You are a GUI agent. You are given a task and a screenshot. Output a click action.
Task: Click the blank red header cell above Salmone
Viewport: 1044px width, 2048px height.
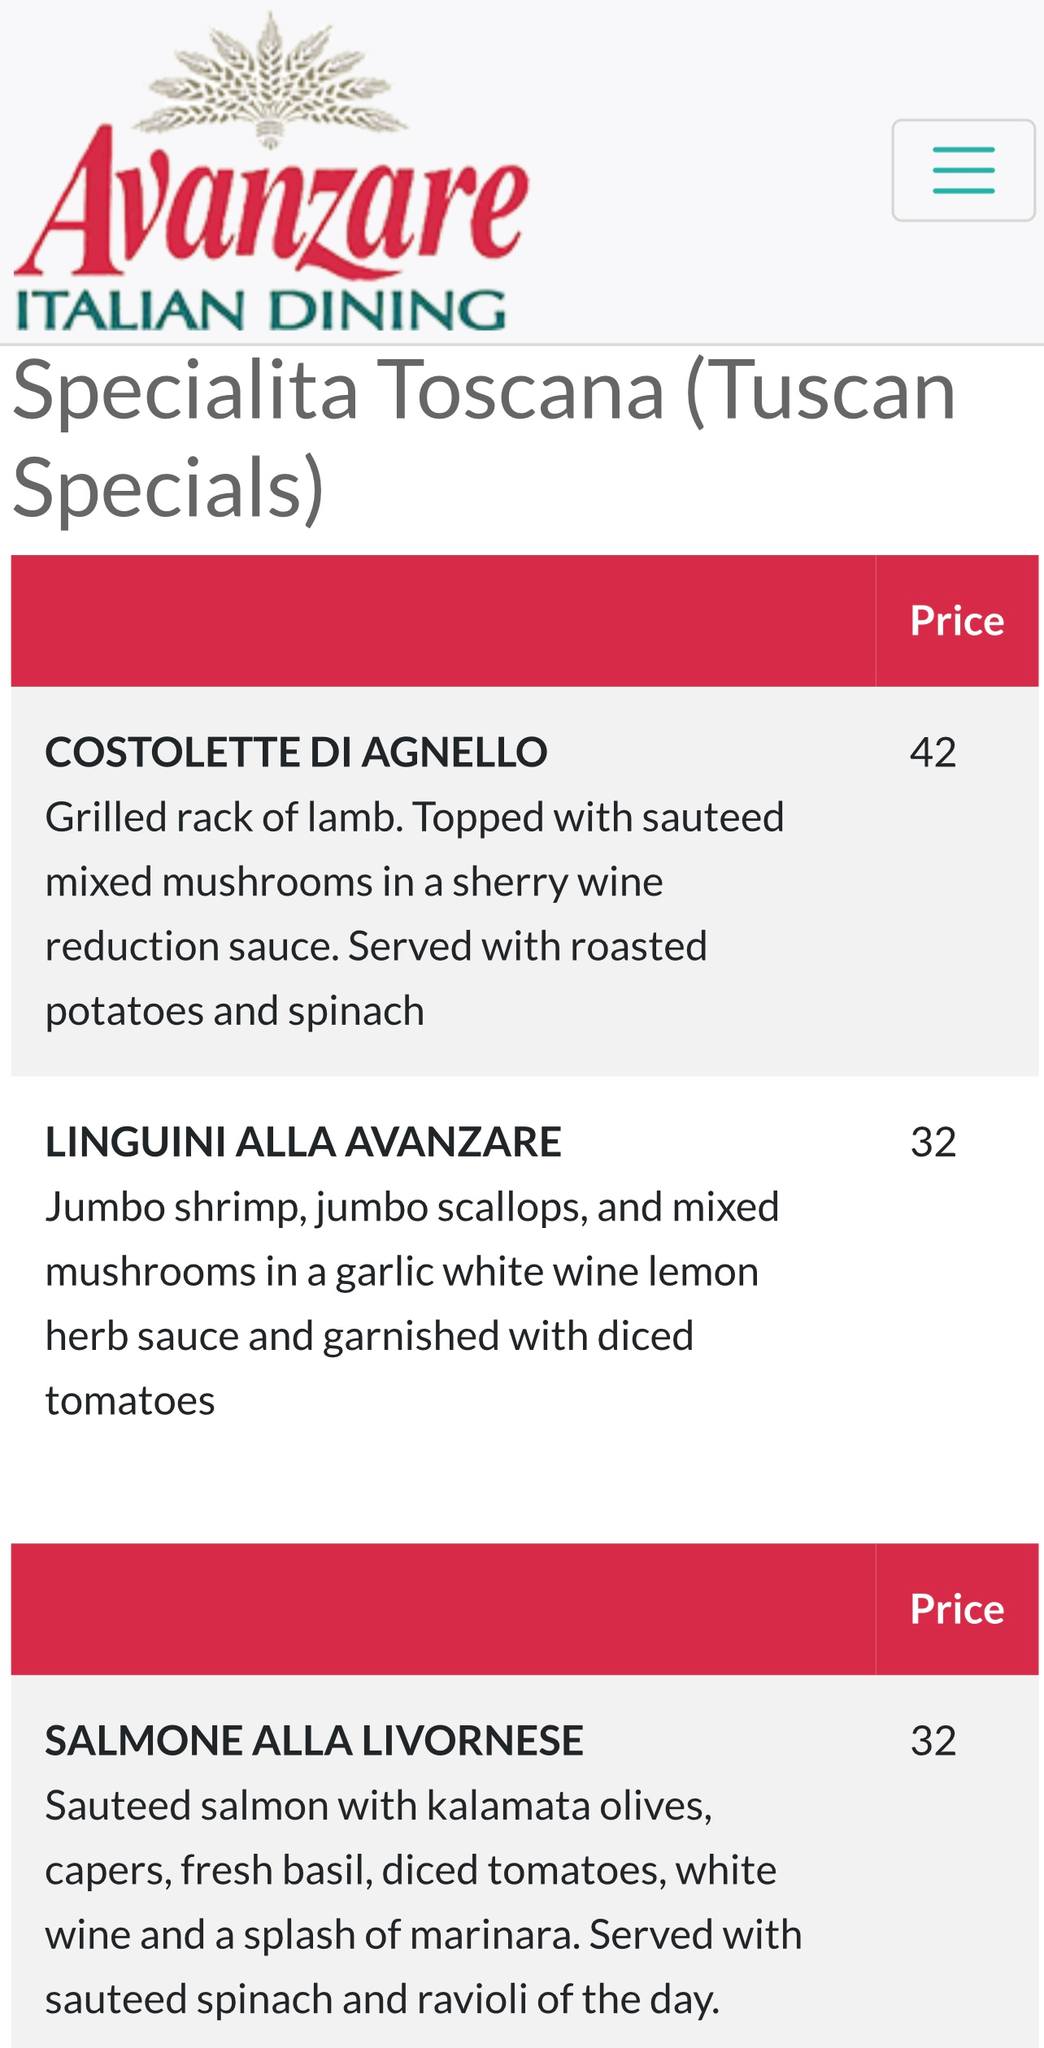point(443,1609)
